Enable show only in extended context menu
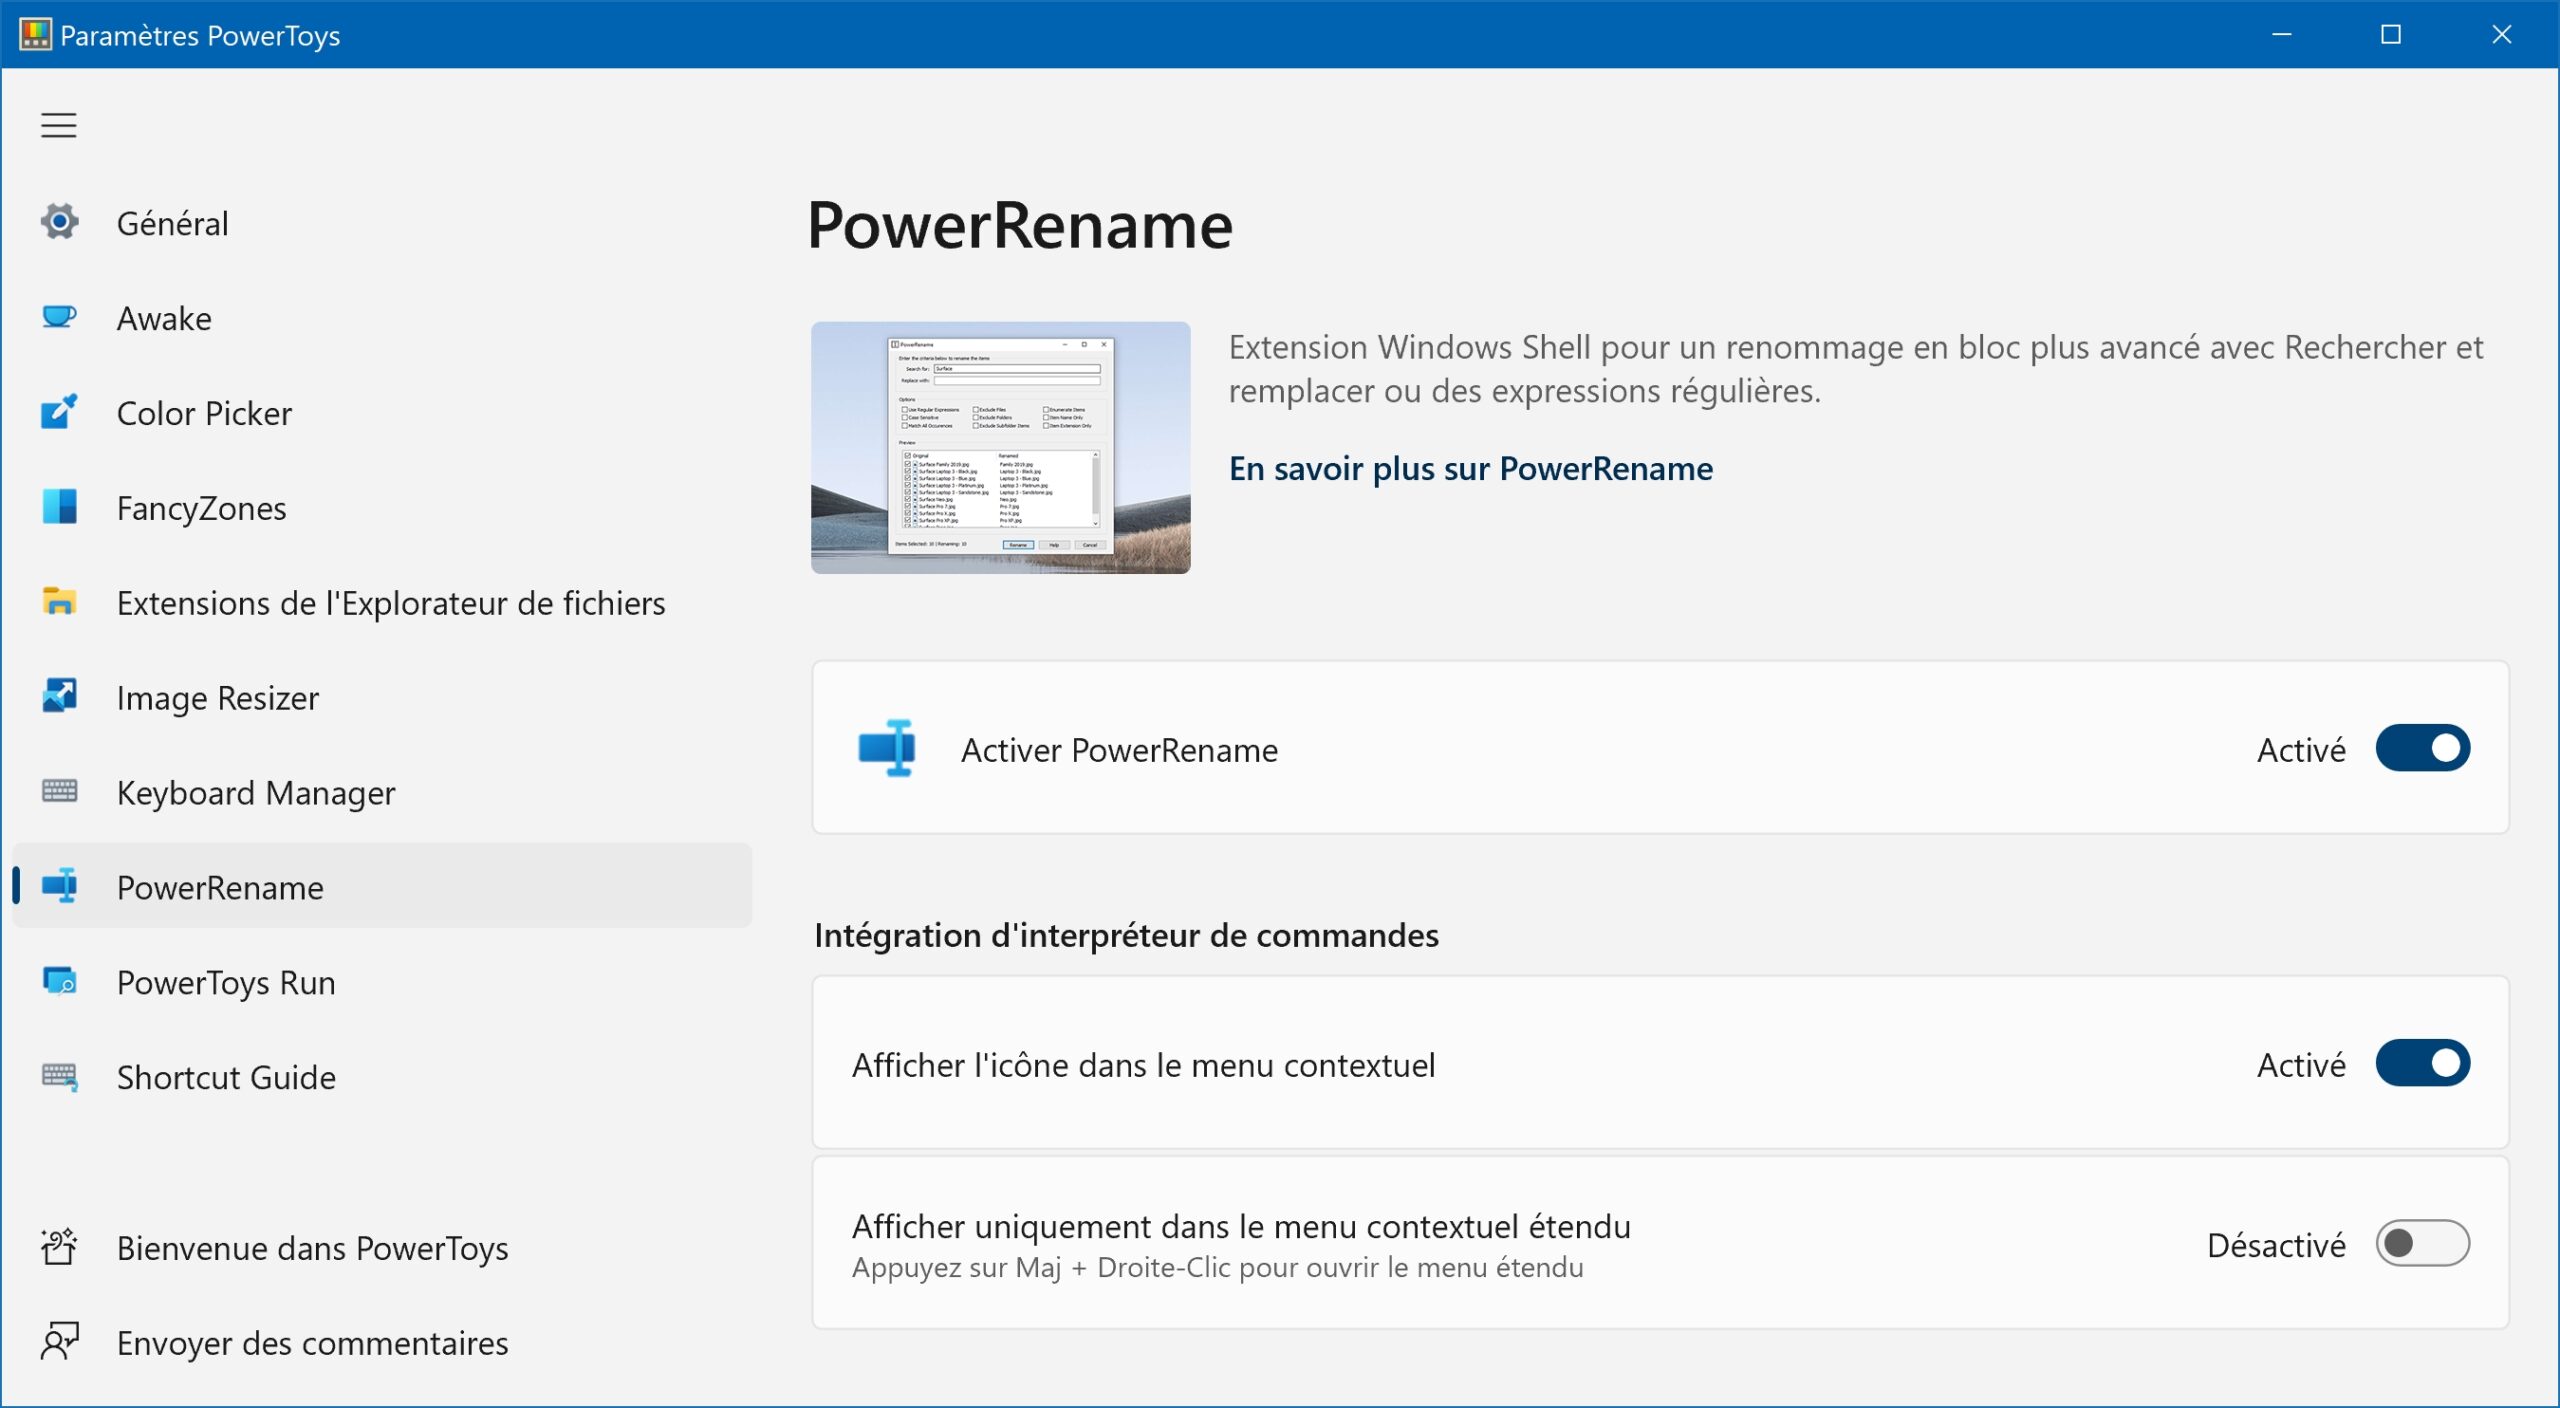 tap(2422, 1244)
